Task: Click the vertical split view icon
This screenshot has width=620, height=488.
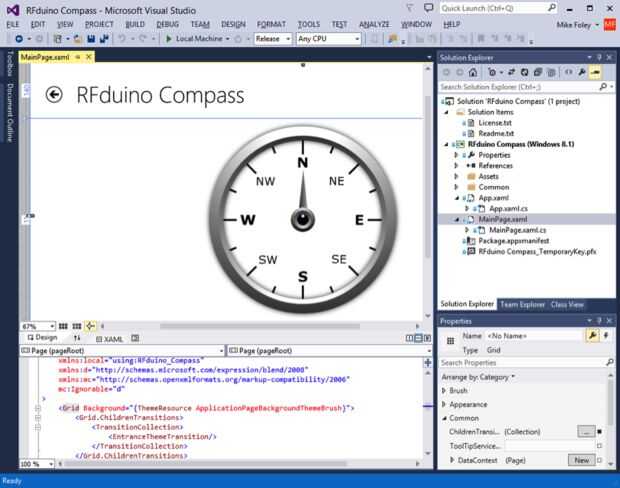Action: 410,338
